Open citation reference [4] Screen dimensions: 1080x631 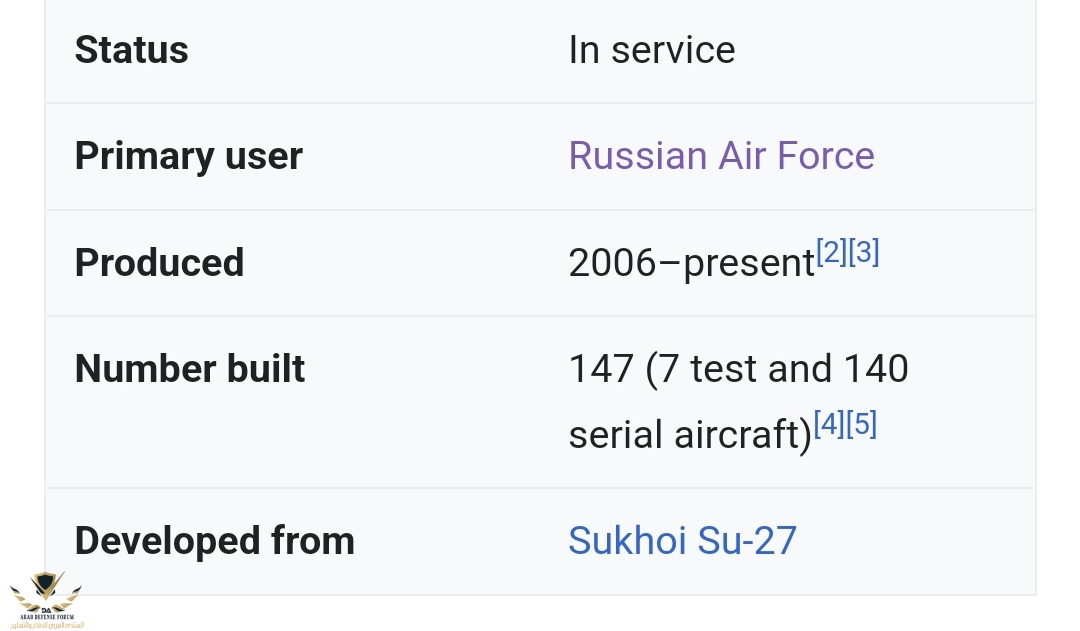tap(829, 424)
